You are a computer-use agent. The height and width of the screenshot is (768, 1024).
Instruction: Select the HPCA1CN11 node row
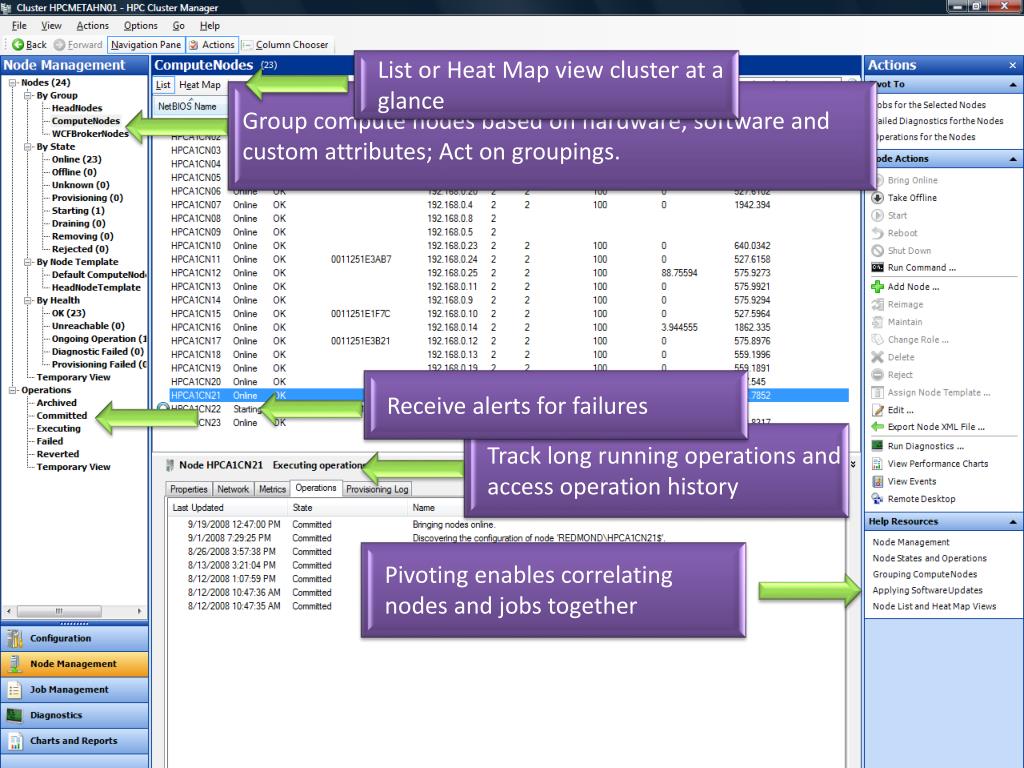point(509,259)
